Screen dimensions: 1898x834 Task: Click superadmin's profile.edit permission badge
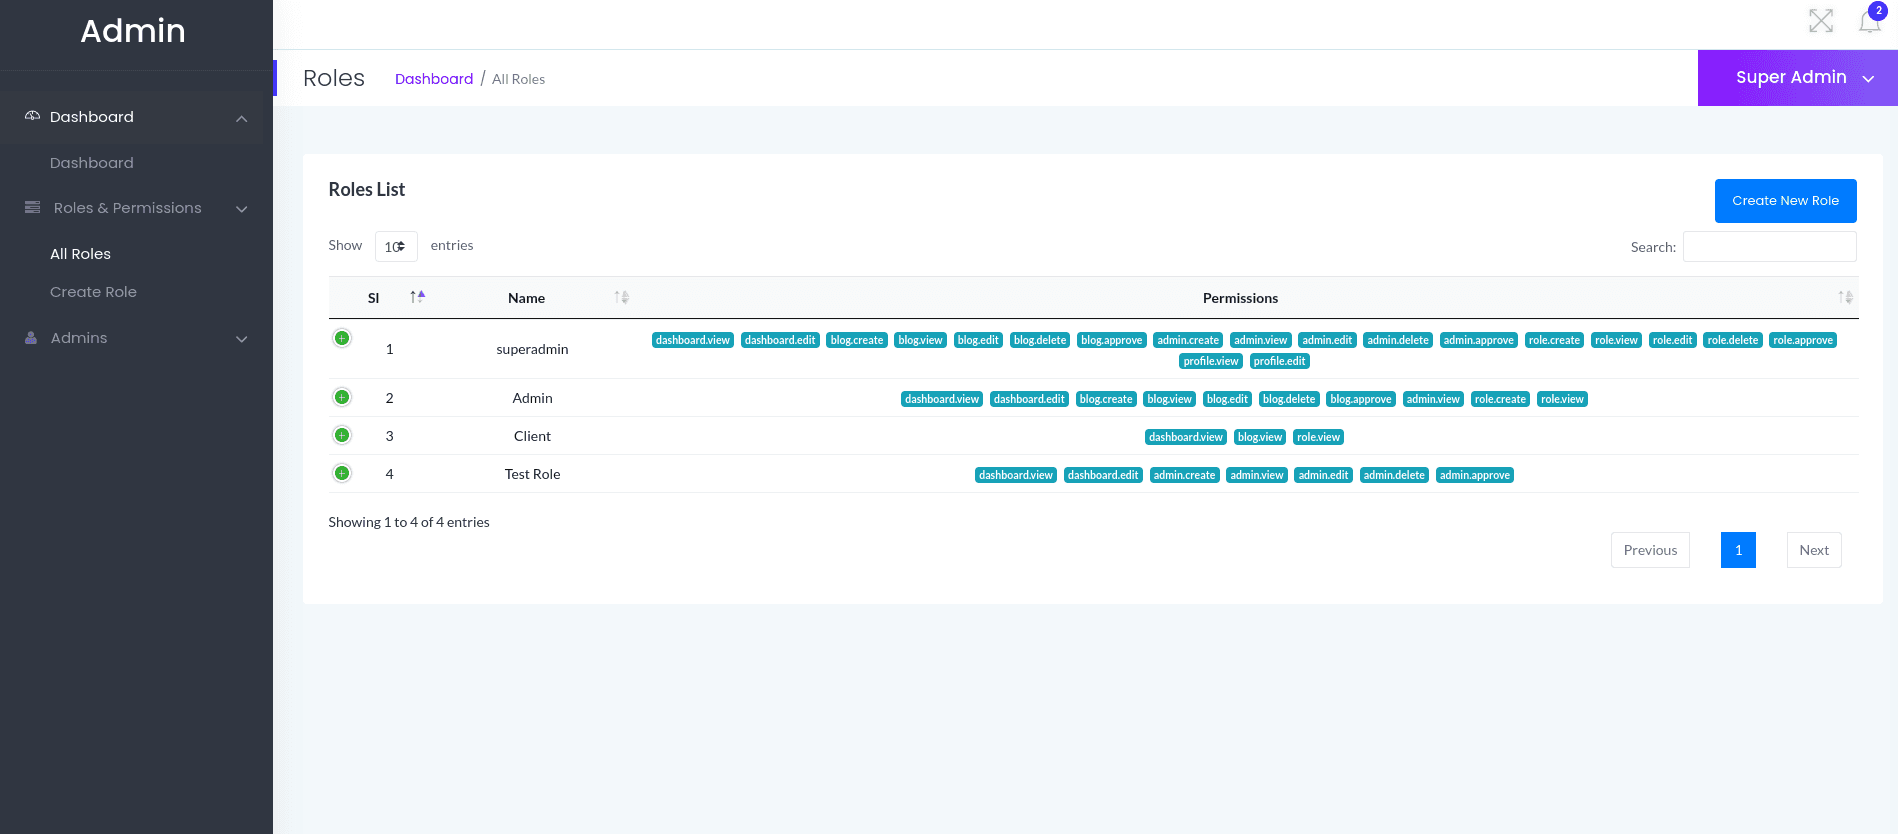pyautogui.click(x=1279, y=361)
